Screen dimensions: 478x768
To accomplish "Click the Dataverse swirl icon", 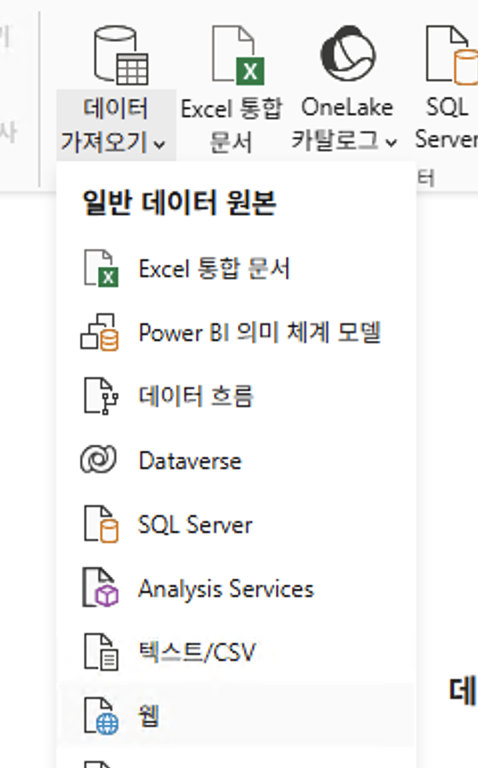I will pyautogui.click(x=98, y=459).
